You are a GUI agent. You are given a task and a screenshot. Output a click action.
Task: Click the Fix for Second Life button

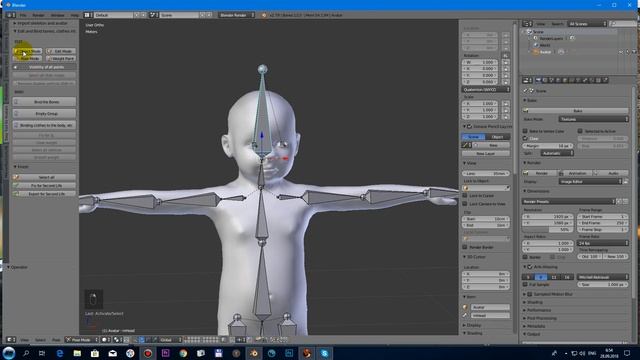pos(44,185)
